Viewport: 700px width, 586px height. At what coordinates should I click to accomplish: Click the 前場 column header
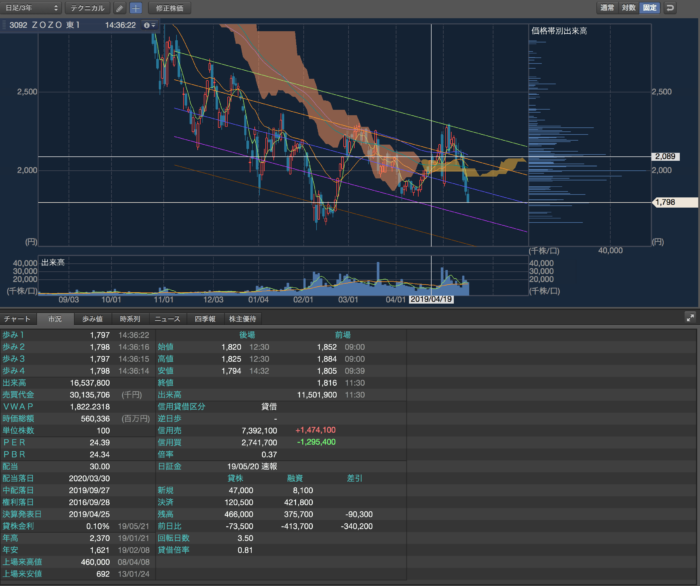343,335
